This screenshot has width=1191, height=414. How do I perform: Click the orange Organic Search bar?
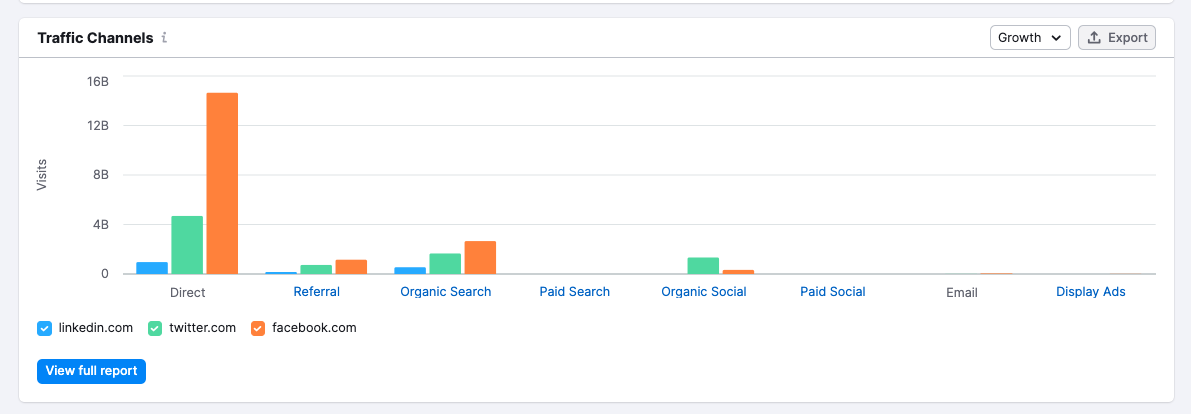click(x=480, y=258)
